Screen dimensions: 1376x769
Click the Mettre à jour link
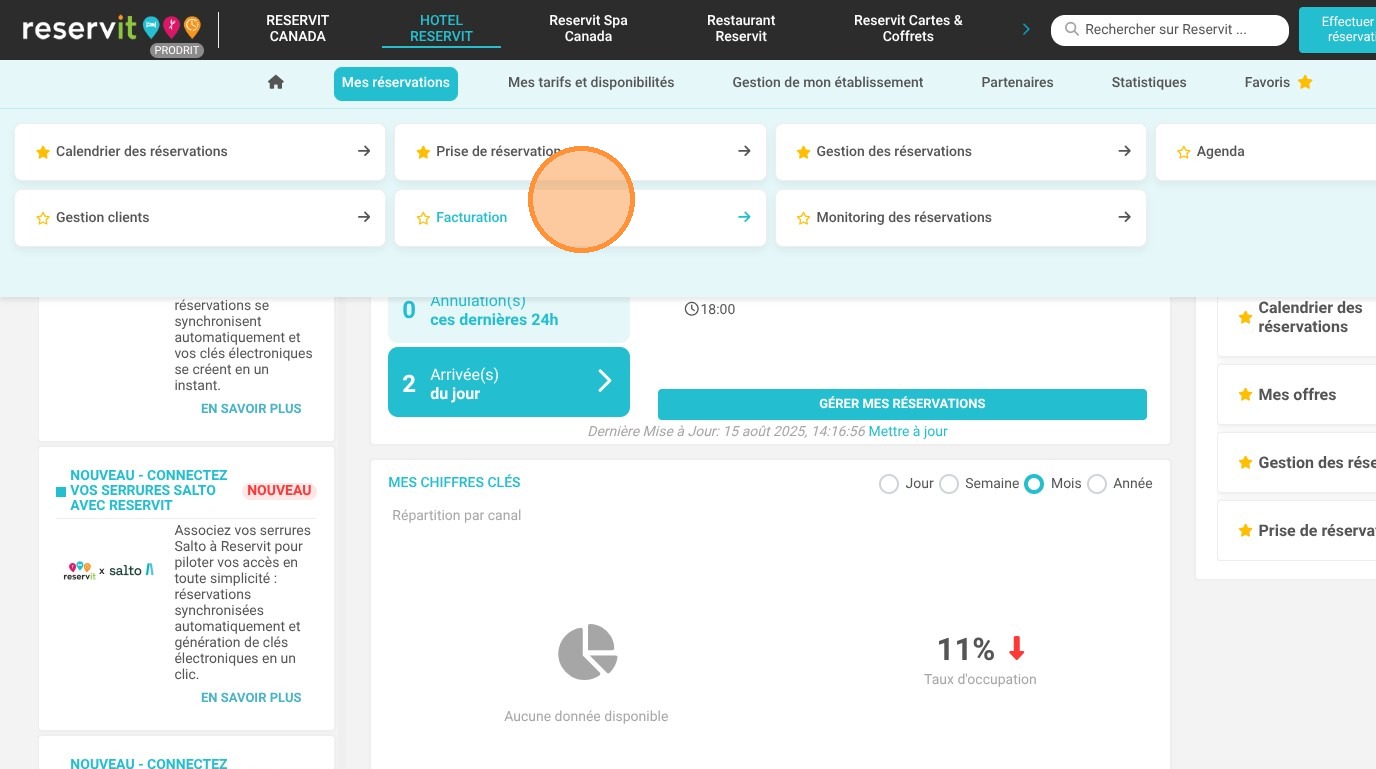pos(908,432)
